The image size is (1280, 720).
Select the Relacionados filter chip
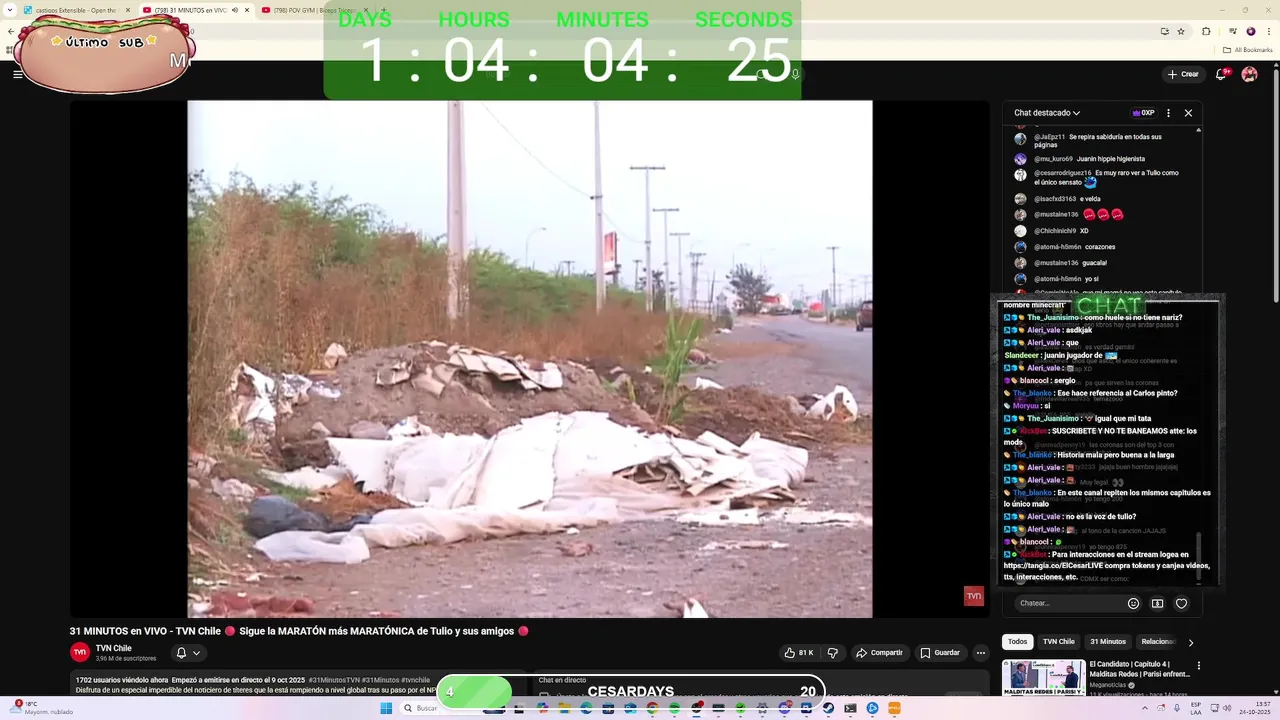pyautogui.click(x=1158, y=642)
